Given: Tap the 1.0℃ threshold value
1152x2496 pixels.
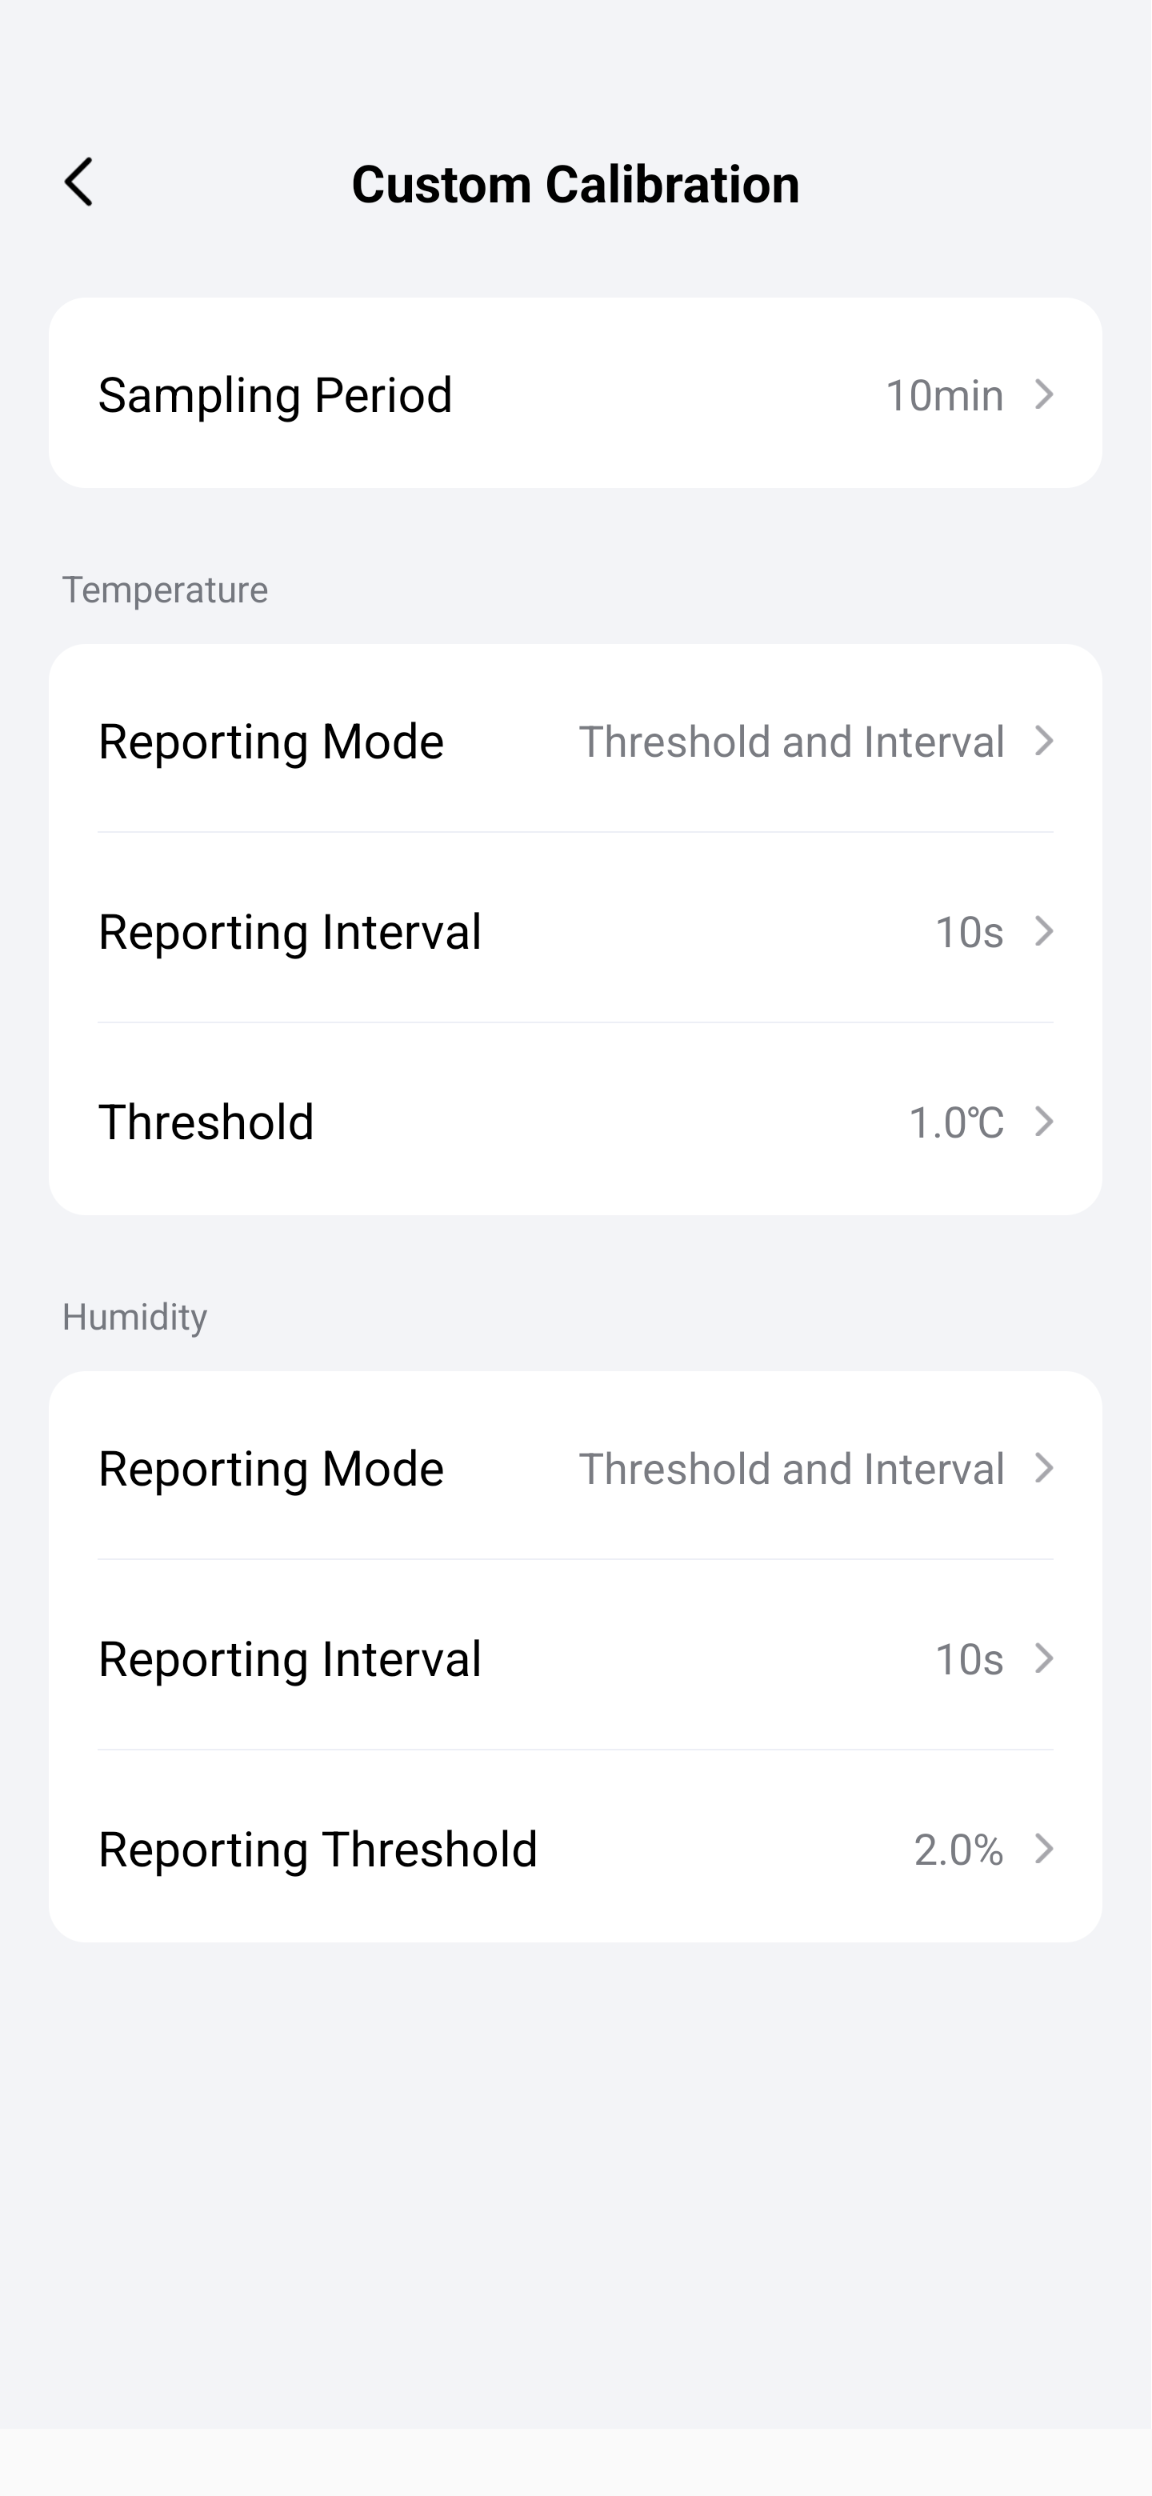Looking at the screenshot, I should [955, 1123].
